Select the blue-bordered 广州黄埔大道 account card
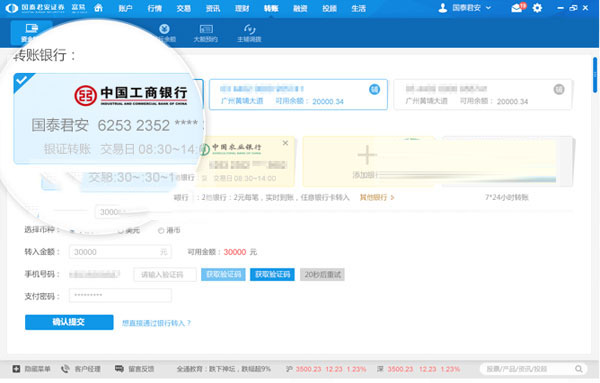 click(x=298, y=95)
